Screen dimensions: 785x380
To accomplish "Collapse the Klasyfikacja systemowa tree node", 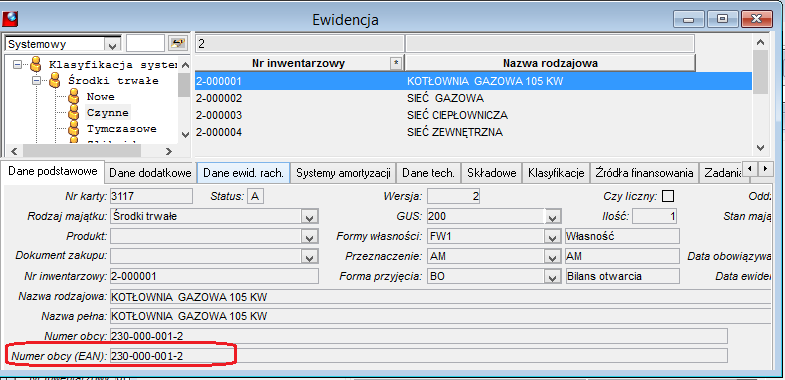I will (18, 65).
